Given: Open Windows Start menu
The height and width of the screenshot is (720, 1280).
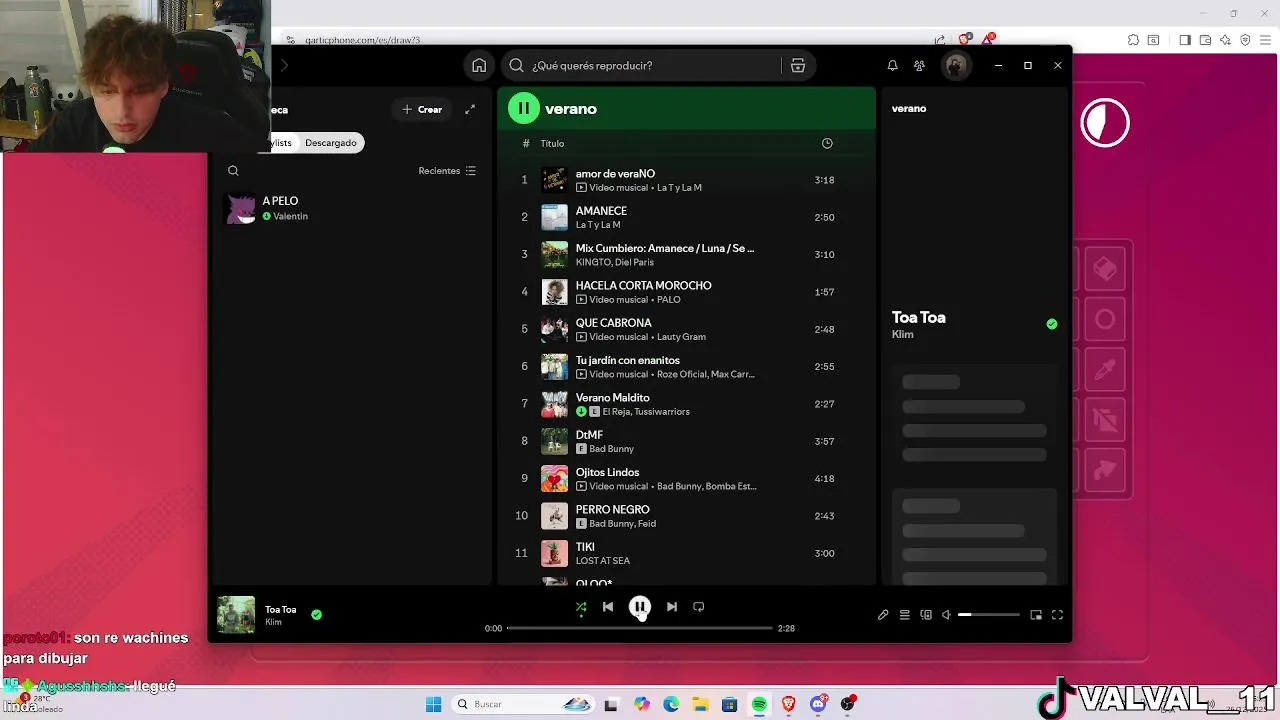Looking at the screenshot, I should [x=433, y=705].
